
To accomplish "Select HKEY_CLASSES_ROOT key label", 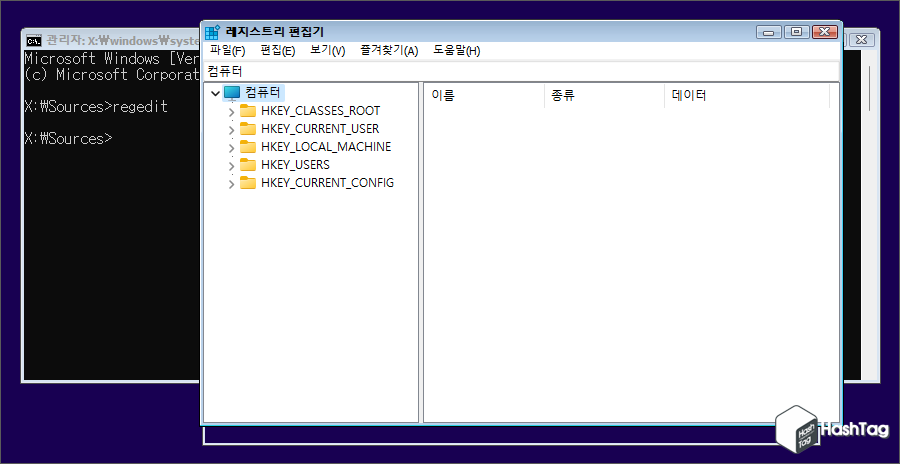I will click(x=320, y=111).
